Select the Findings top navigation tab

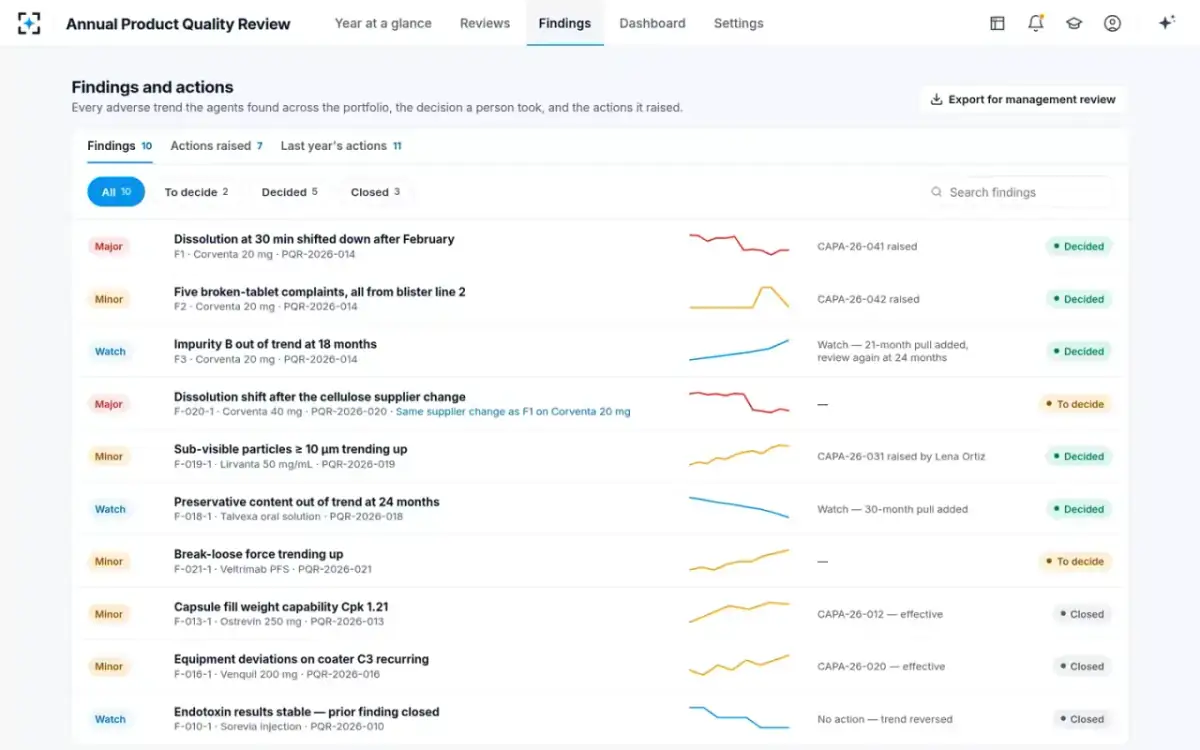click(565, 23)
